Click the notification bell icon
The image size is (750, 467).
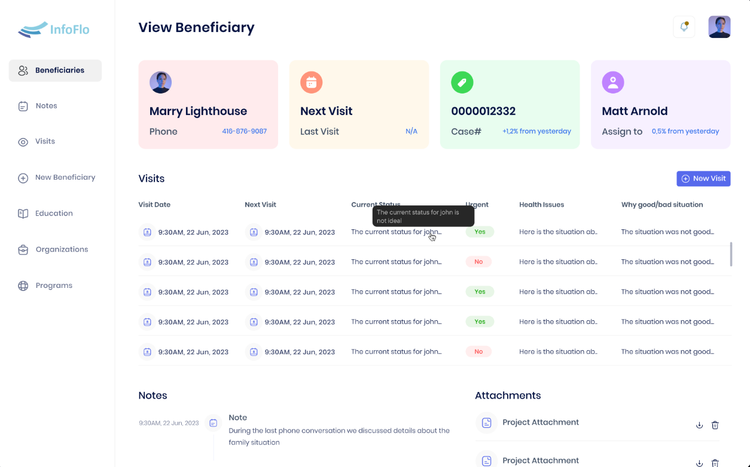coord(684,27)
